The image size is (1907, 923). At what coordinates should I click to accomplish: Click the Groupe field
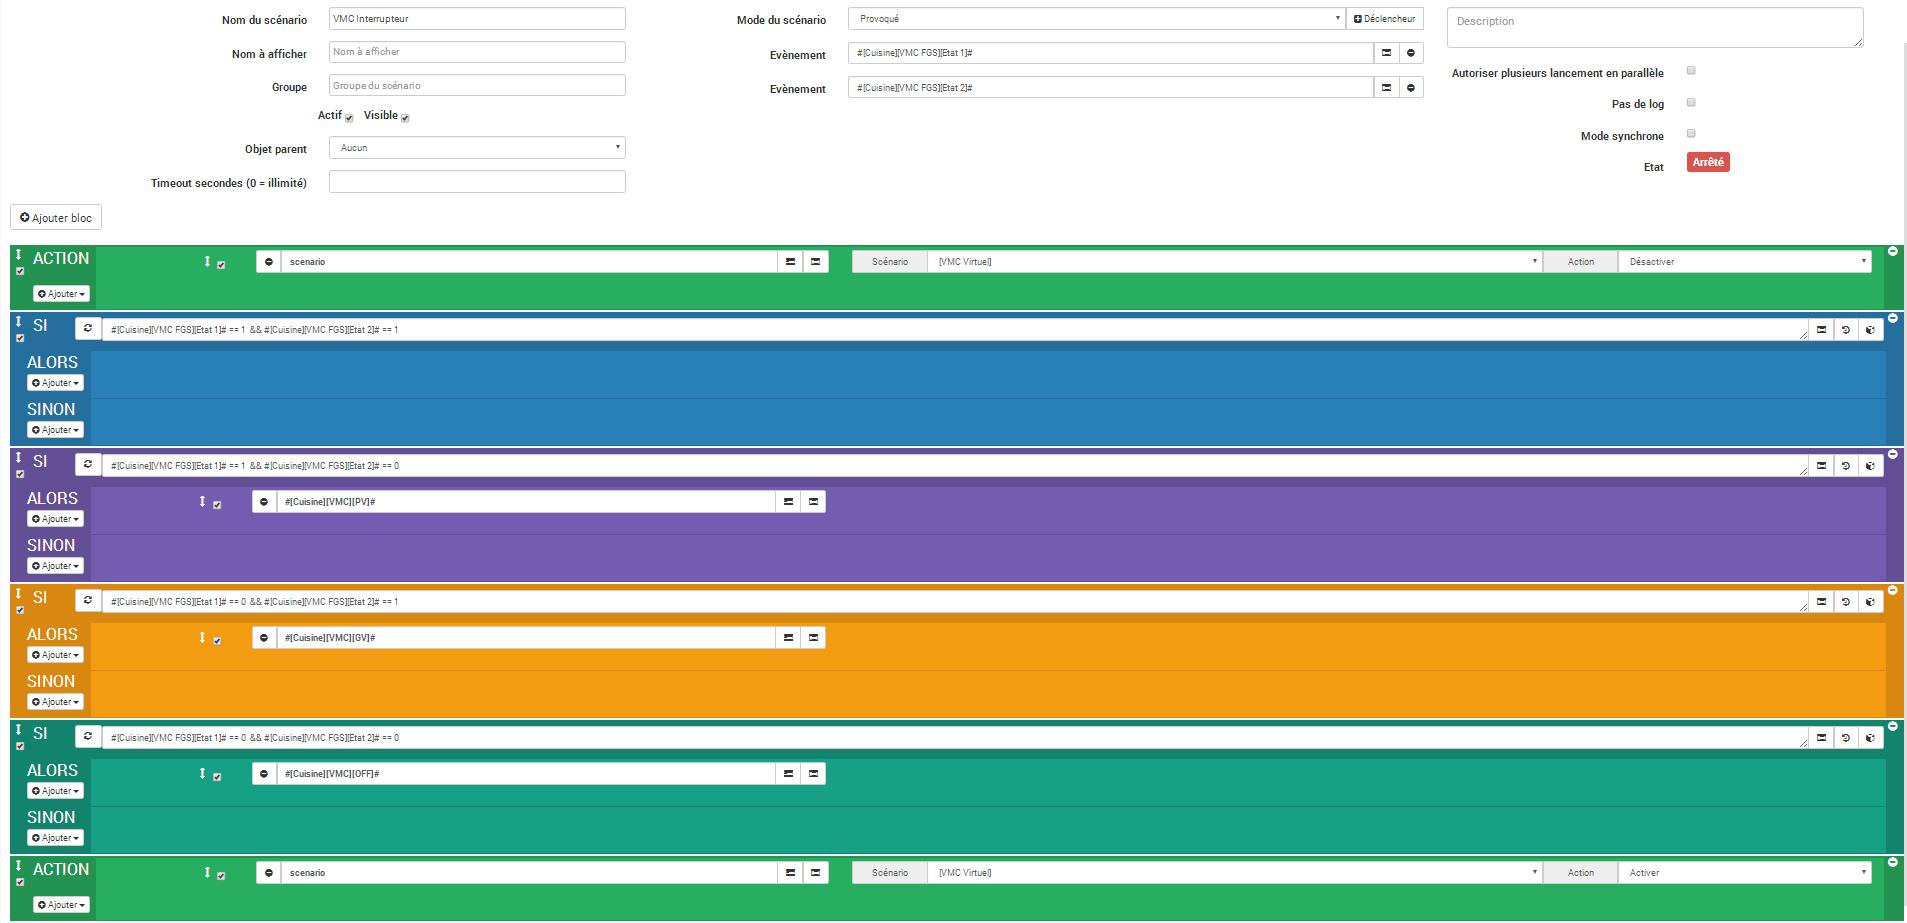[x=477, y=86]
